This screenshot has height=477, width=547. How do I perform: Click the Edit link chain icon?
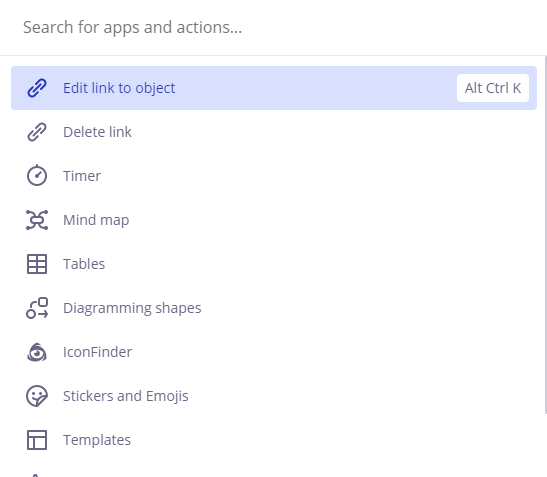[37, 88]
